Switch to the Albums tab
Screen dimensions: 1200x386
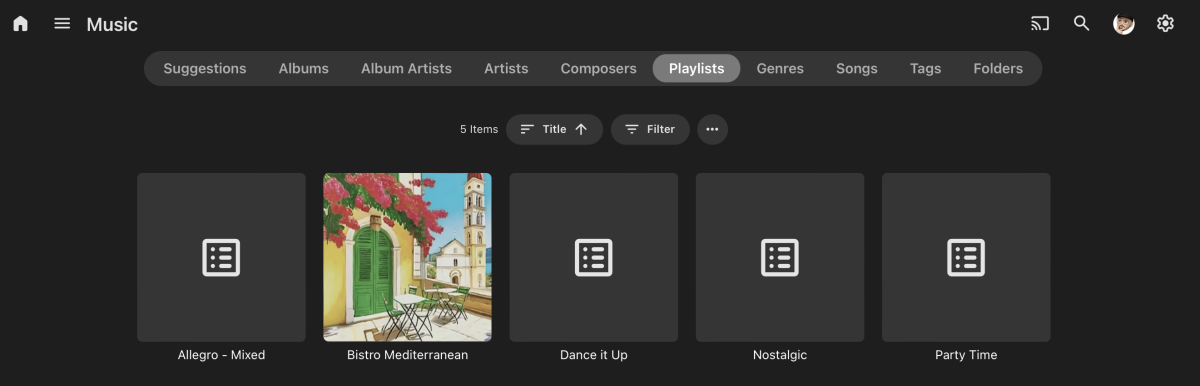(304, 69)
